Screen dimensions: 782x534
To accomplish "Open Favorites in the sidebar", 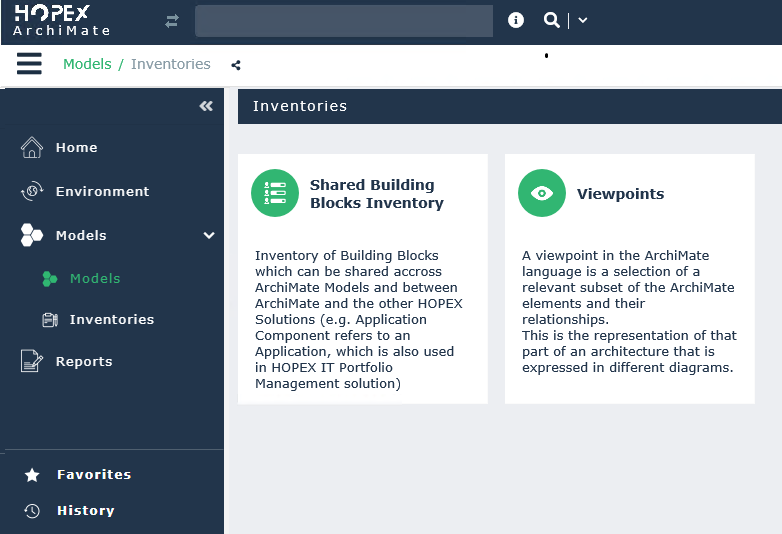I will pyautogui.click(x=93, y=474).
